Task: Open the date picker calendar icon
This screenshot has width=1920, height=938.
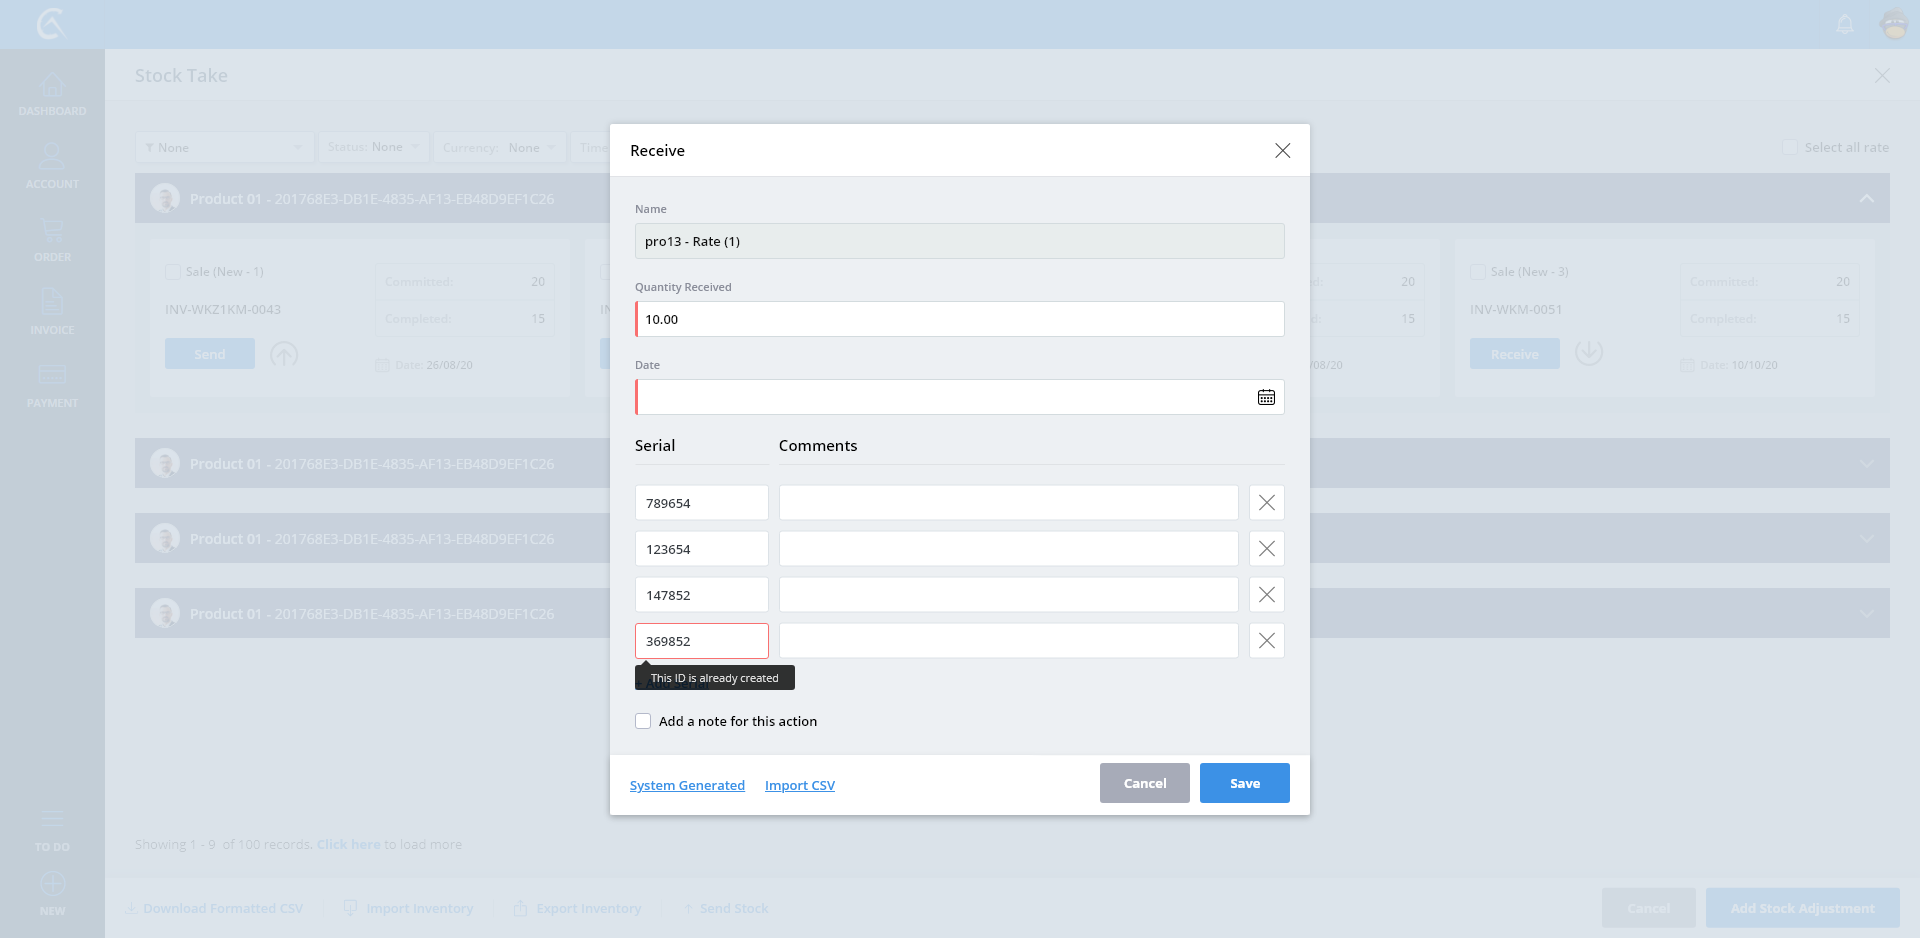Action: coord(1266,397)
